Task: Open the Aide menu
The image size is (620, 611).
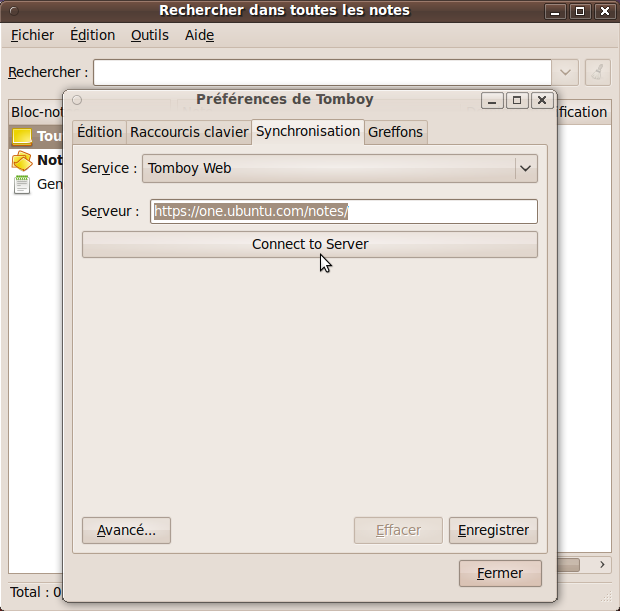Action: click(x=200, y=35)
